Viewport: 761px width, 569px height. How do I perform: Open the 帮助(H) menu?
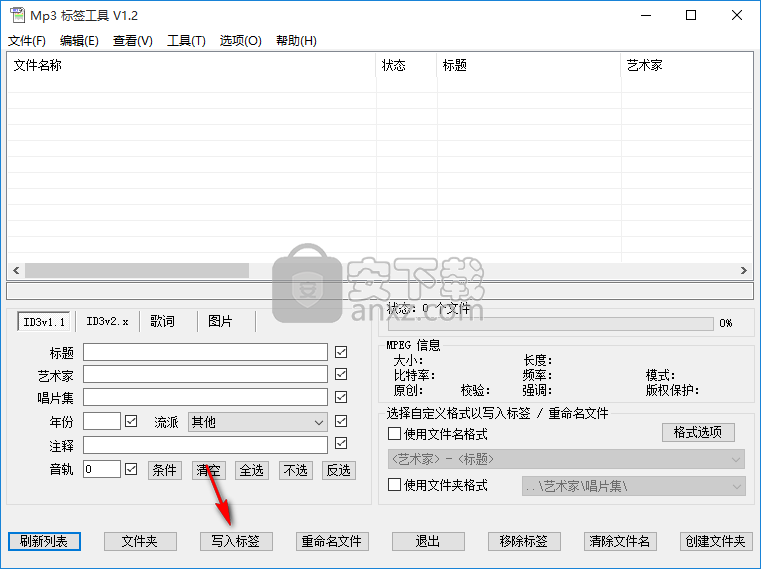tap(296, 41)
